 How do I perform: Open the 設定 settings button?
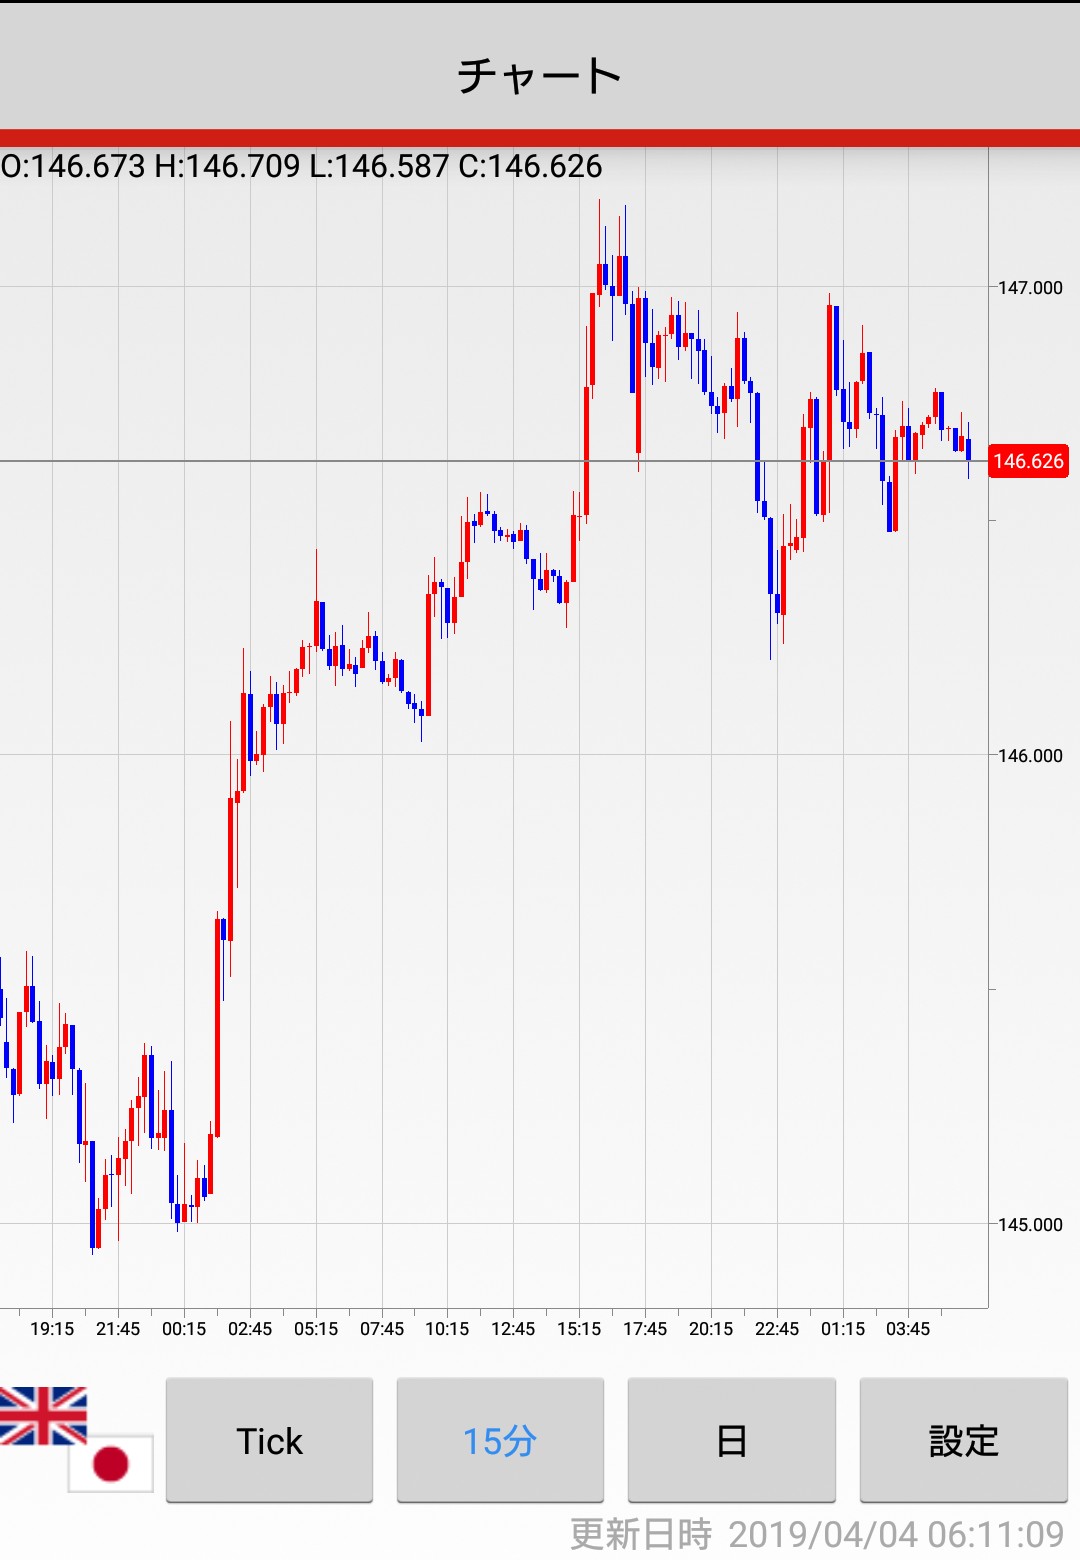(x=963, y=1440)
